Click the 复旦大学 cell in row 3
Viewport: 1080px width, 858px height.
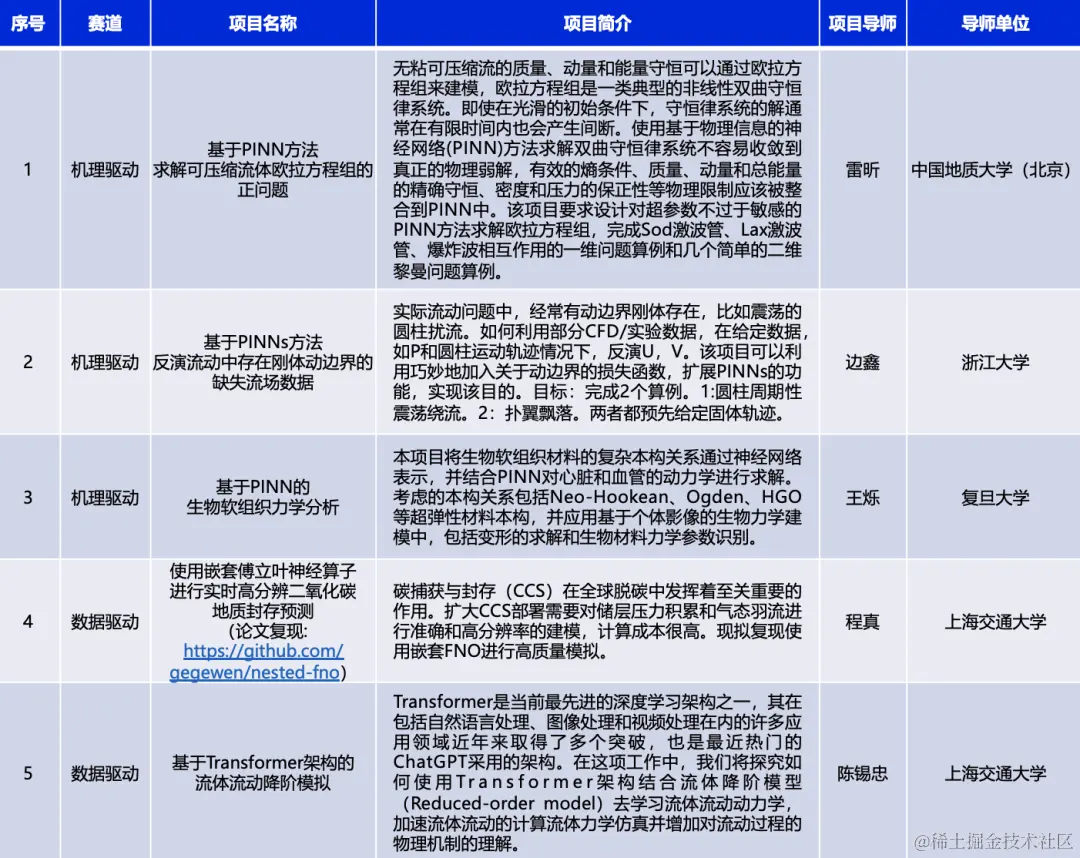995,497
